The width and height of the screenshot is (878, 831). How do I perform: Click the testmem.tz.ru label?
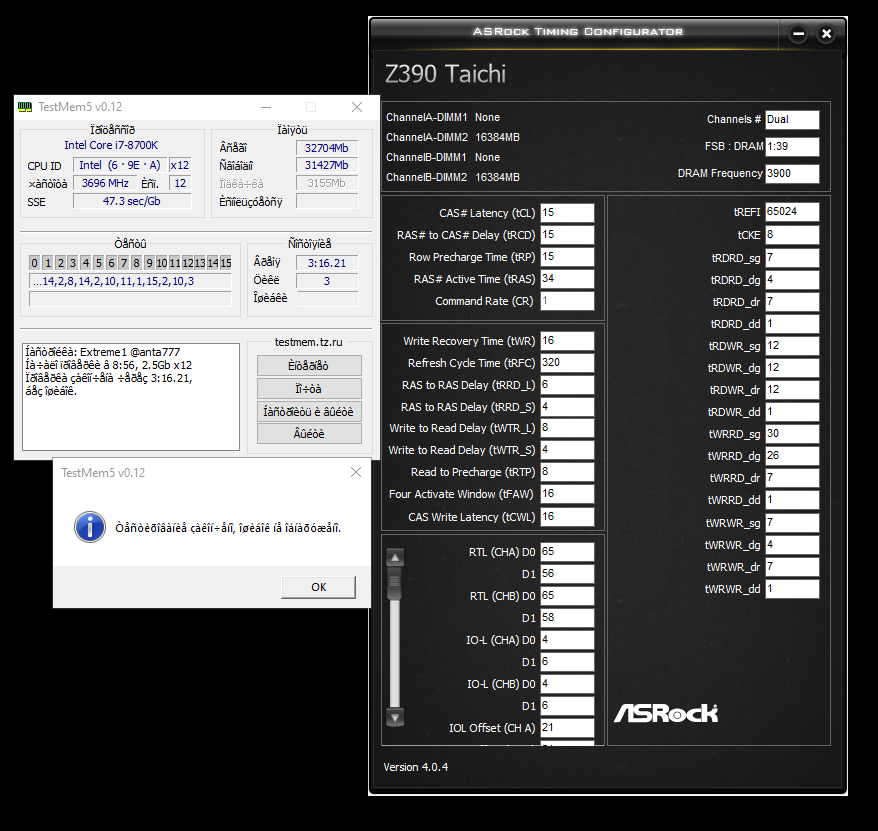tap(309, 342)
